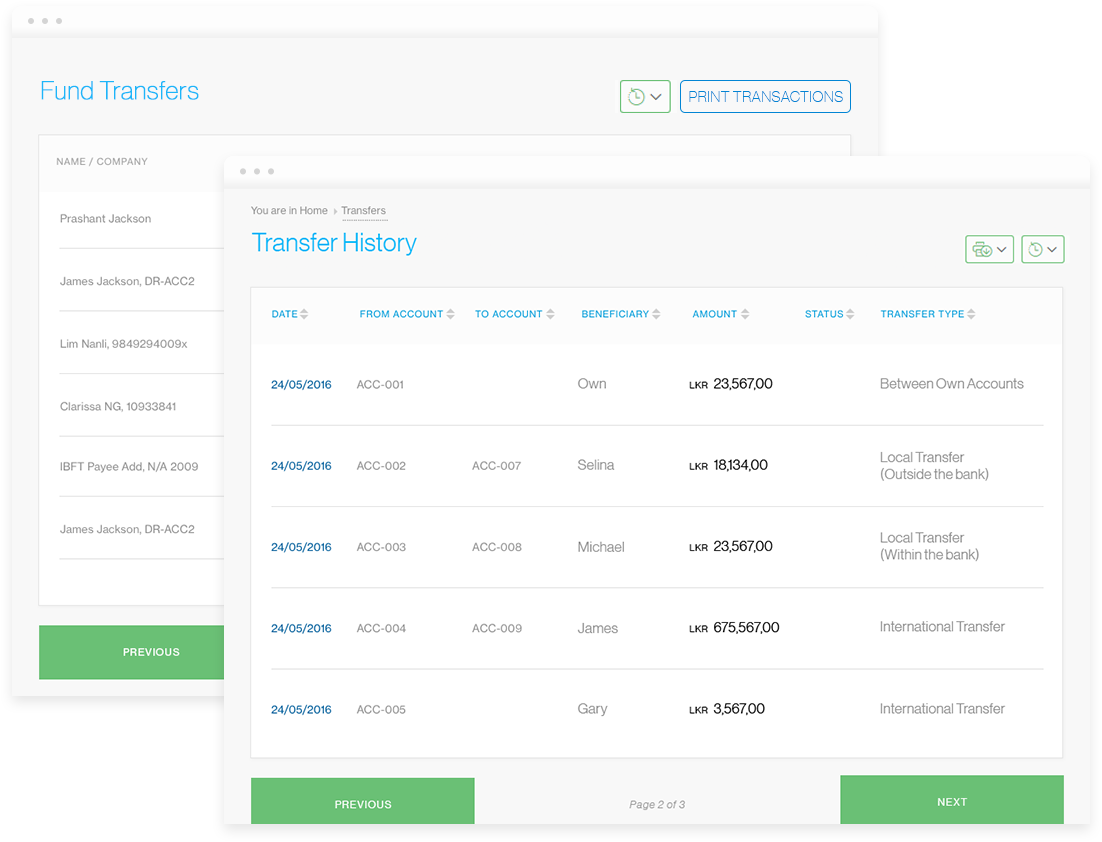The width and height of the screenshot is (1102, 842).
Task: Open date link for ACC-002 row
Action: 301,466
